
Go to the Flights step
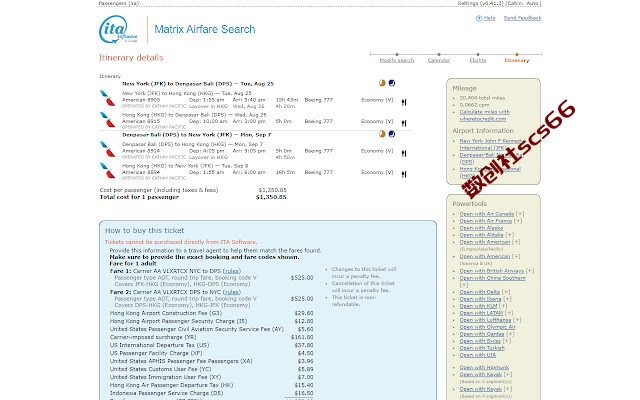point(478,60)
